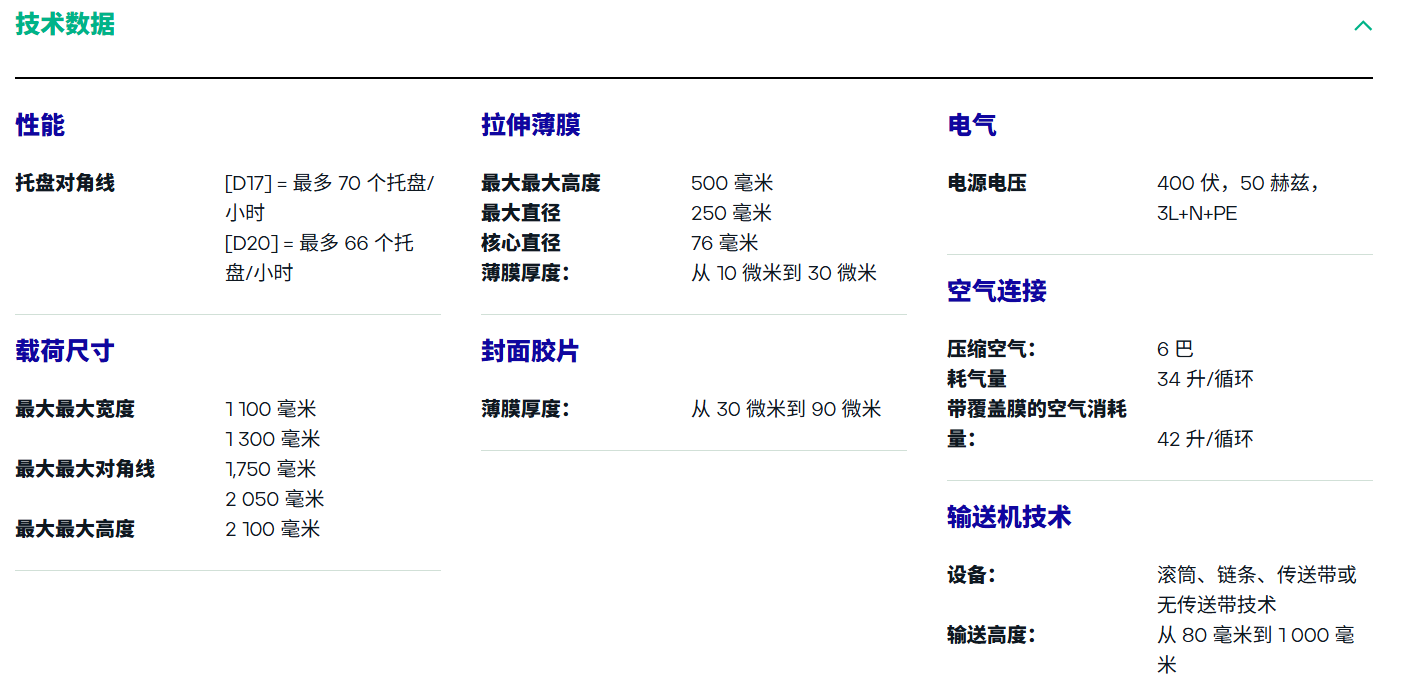Click the 2 100 毫米 height value

point(273,529)
